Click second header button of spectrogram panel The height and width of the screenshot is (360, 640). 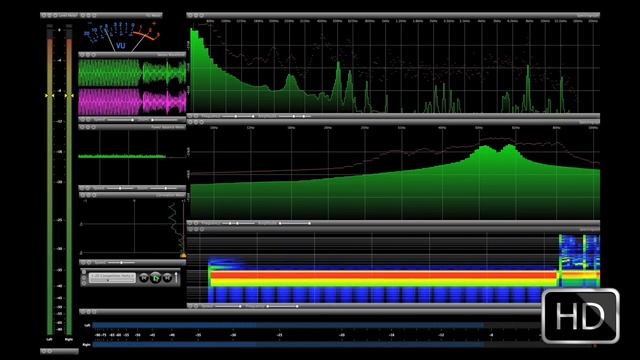click(x=196, y=229)
